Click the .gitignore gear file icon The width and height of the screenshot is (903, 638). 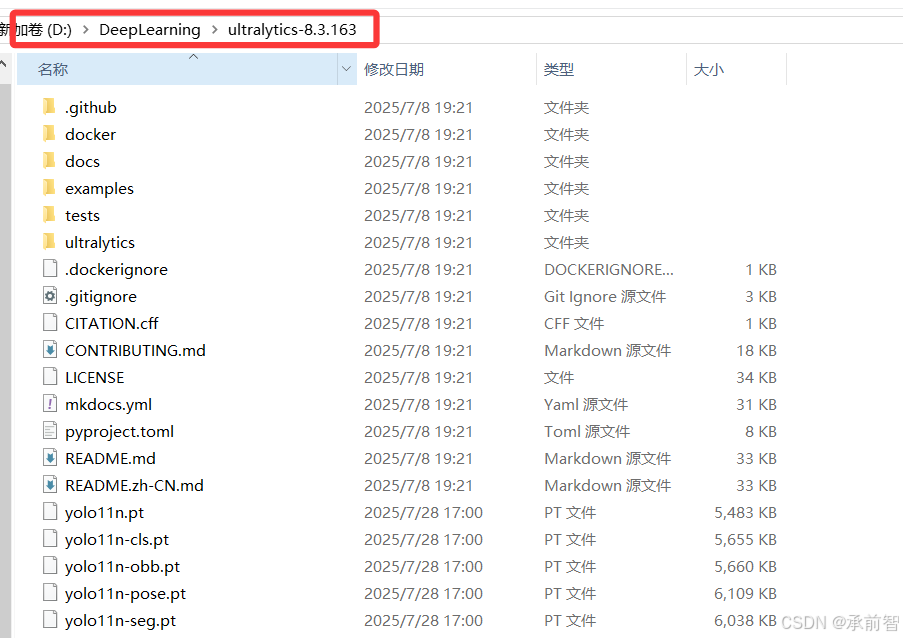(50, 296)
